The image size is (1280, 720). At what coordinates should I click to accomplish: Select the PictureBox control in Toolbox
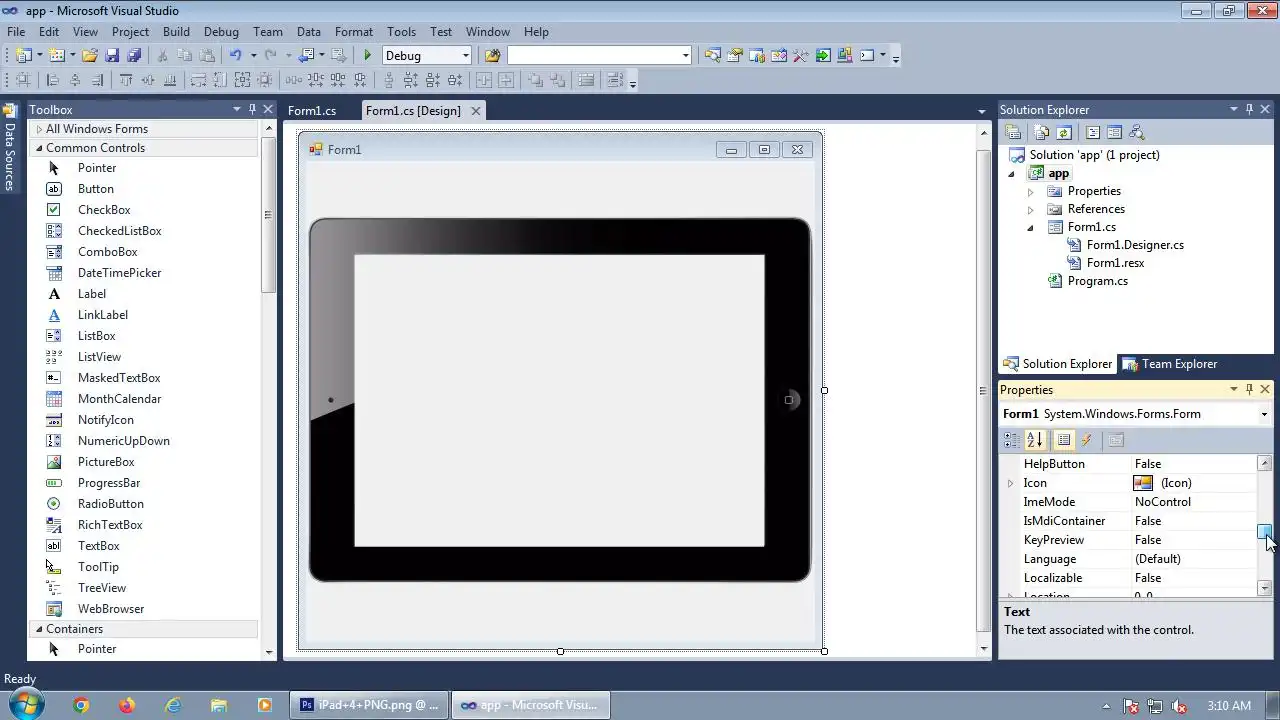click(106, 462)
